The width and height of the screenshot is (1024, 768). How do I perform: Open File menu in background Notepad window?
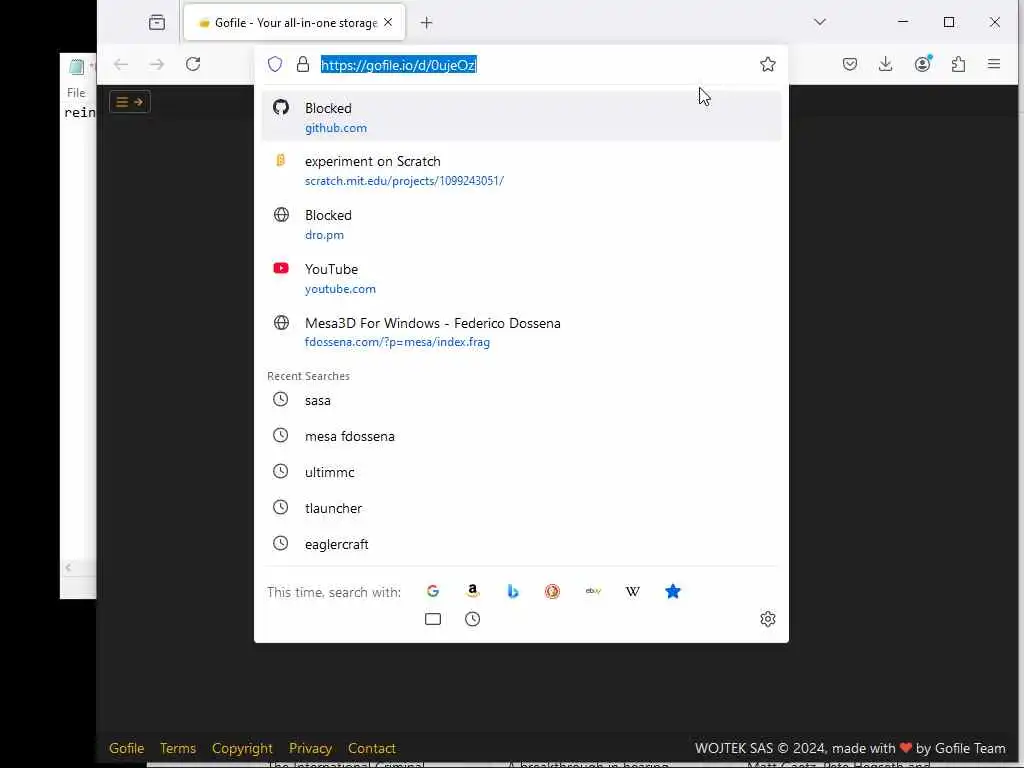click(x=76, y=93)
